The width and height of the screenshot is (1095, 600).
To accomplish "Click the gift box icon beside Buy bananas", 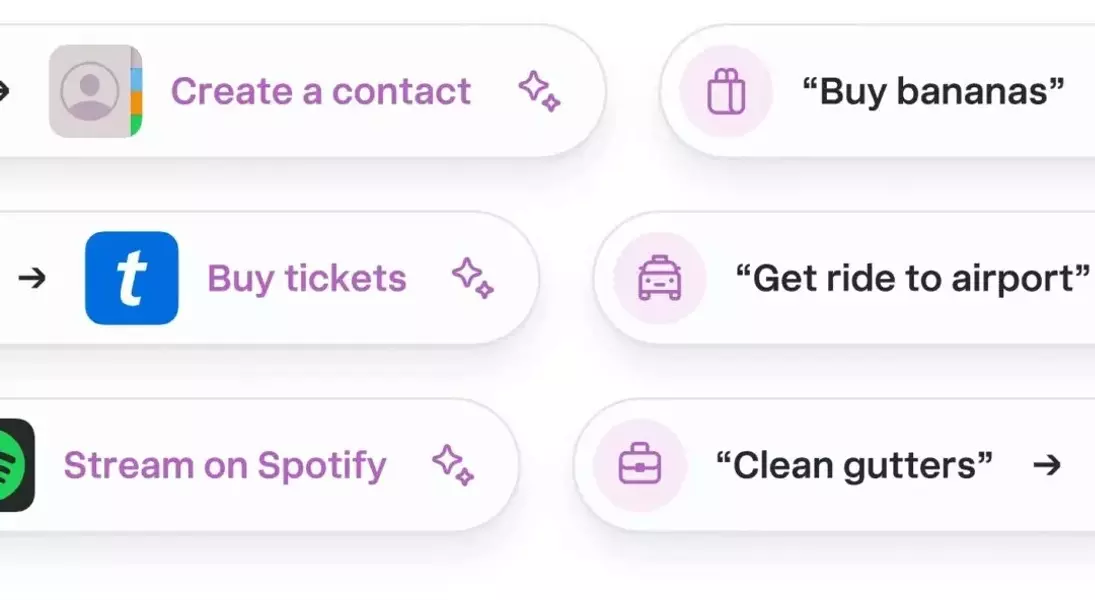I will (726, 92).
